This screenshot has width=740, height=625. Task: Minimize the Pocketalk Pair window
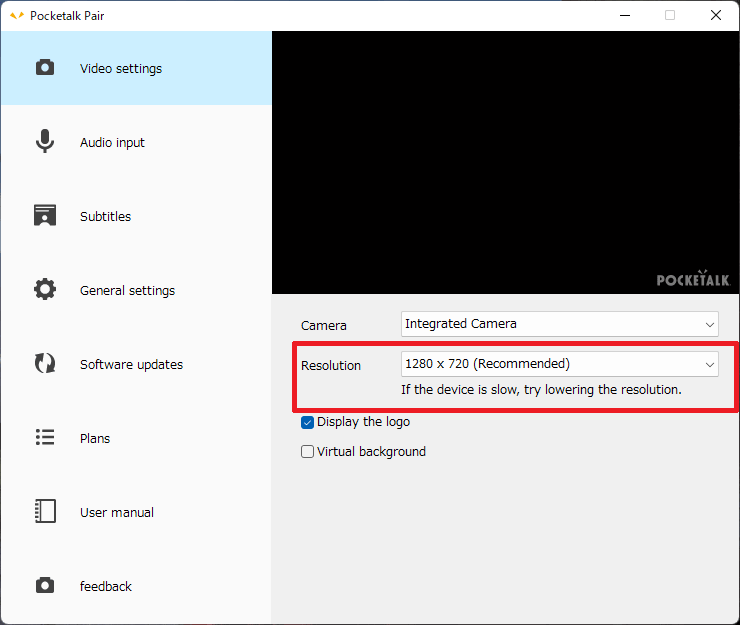tap(624, 15)
